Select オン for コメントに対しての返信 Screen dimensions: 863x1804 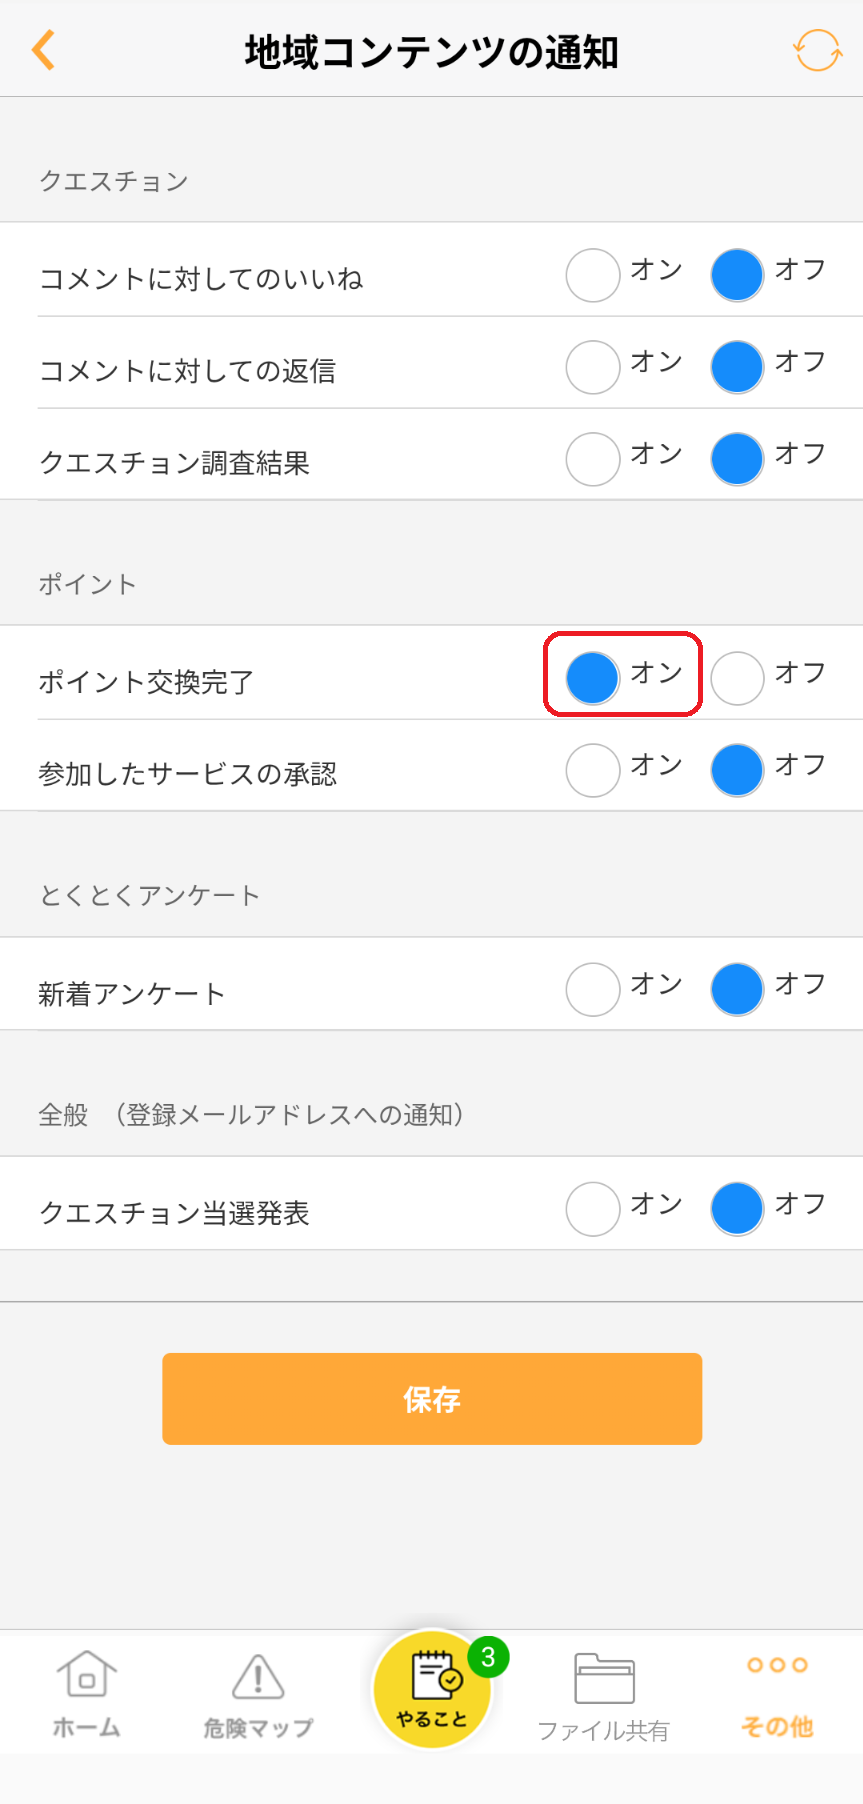[x=593, y=367]
